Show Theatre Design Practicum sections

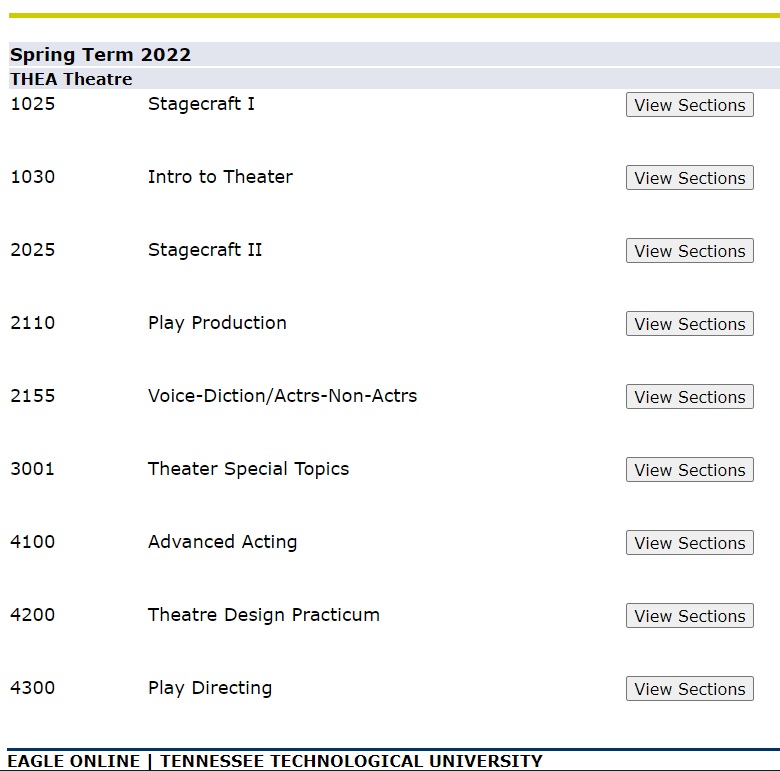point(689,616)
